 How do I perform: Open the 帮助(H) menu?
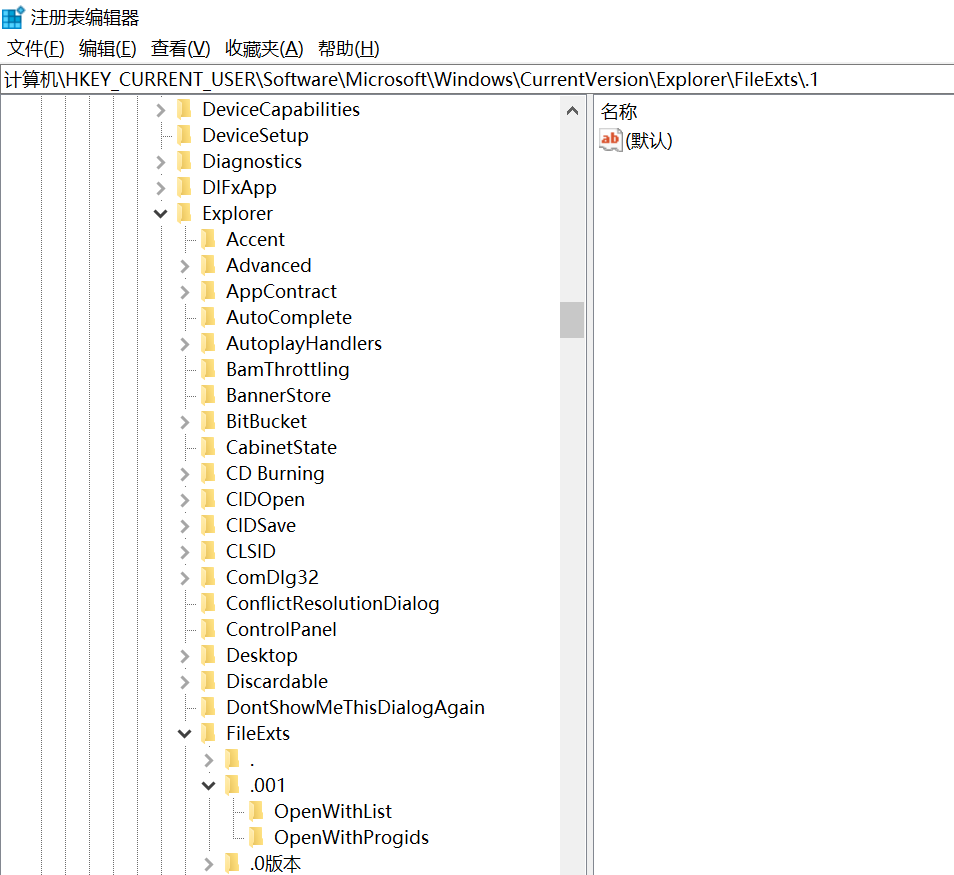[349, 49]
